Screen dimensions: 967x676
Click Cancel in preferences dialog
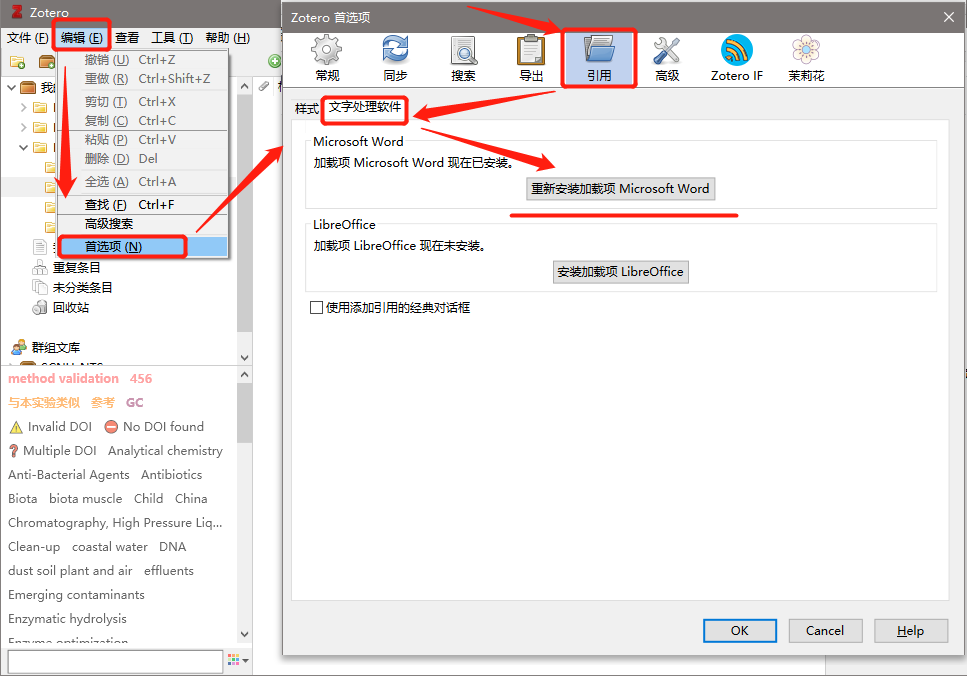point(825,630)
